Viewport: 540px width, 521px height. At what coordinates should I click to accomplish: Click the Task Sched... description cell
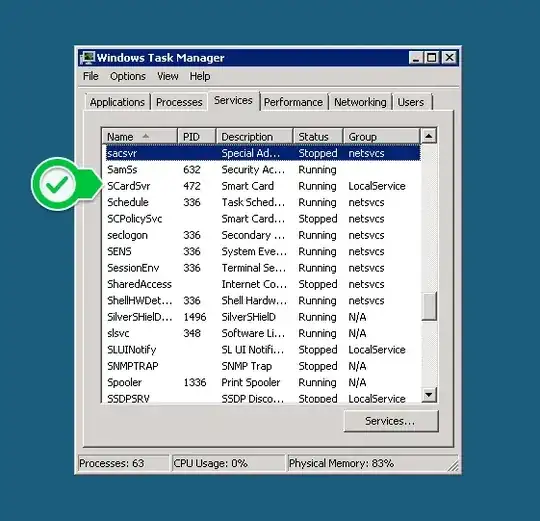(253, 202)
